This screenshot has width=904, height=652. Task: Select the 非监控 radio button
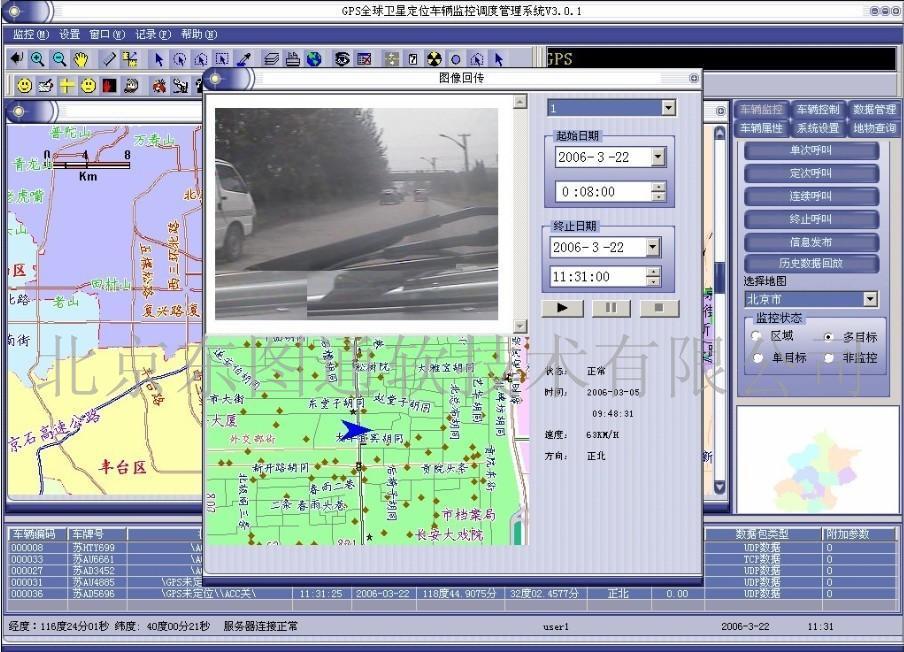coord(829,358)
